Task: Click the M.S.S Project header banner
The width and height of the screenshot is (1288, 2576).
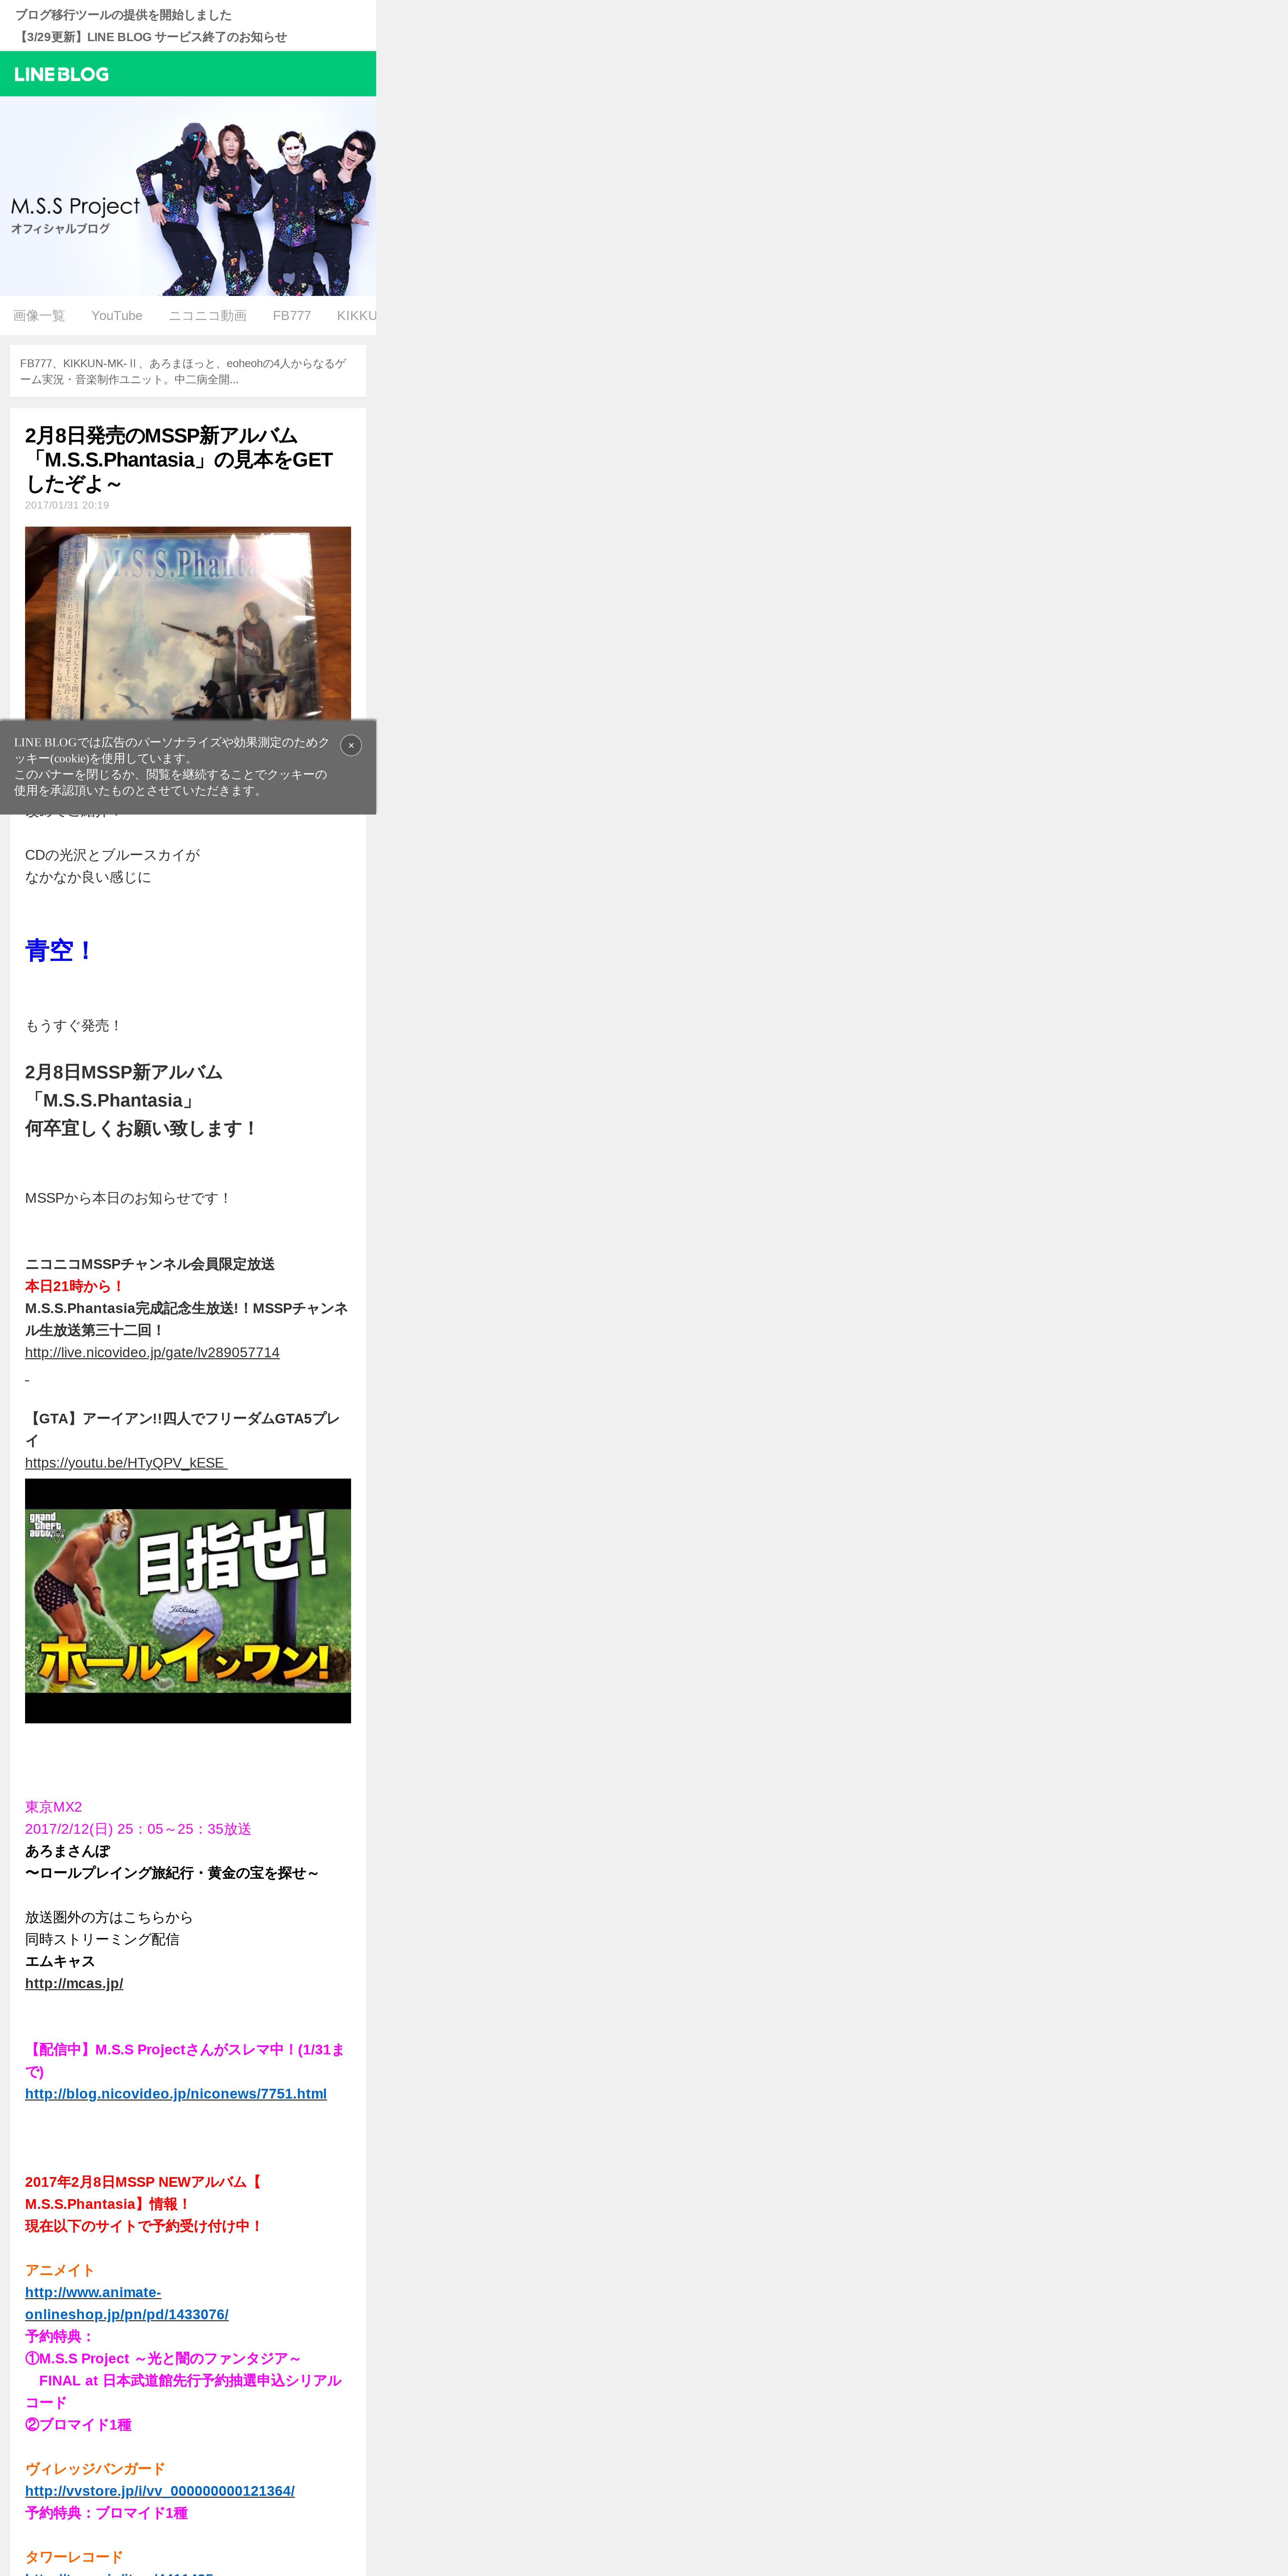Action: [x=188, y=196]
